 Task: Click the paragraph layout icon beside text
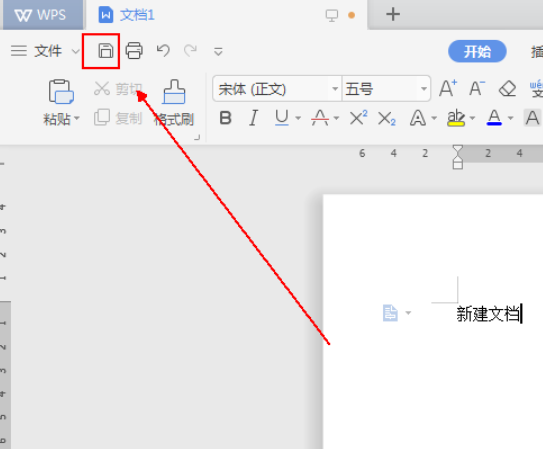390,313
